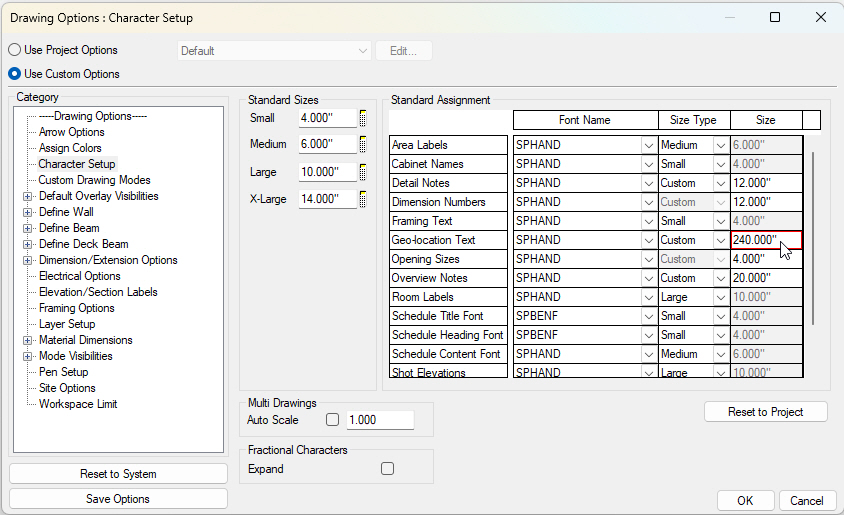Enable the Auto Scale checkbox
The image size is (844, 515).
(333, 420)
